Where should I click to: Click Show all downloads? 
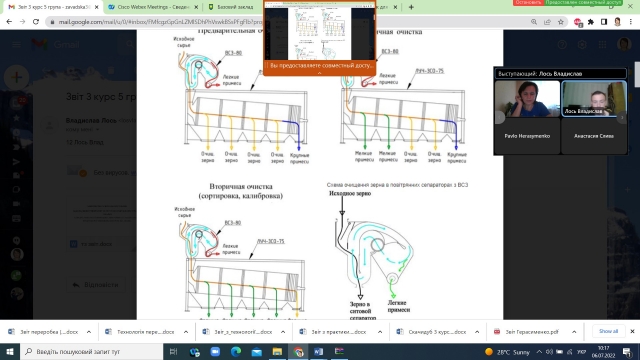click(608, 331)
